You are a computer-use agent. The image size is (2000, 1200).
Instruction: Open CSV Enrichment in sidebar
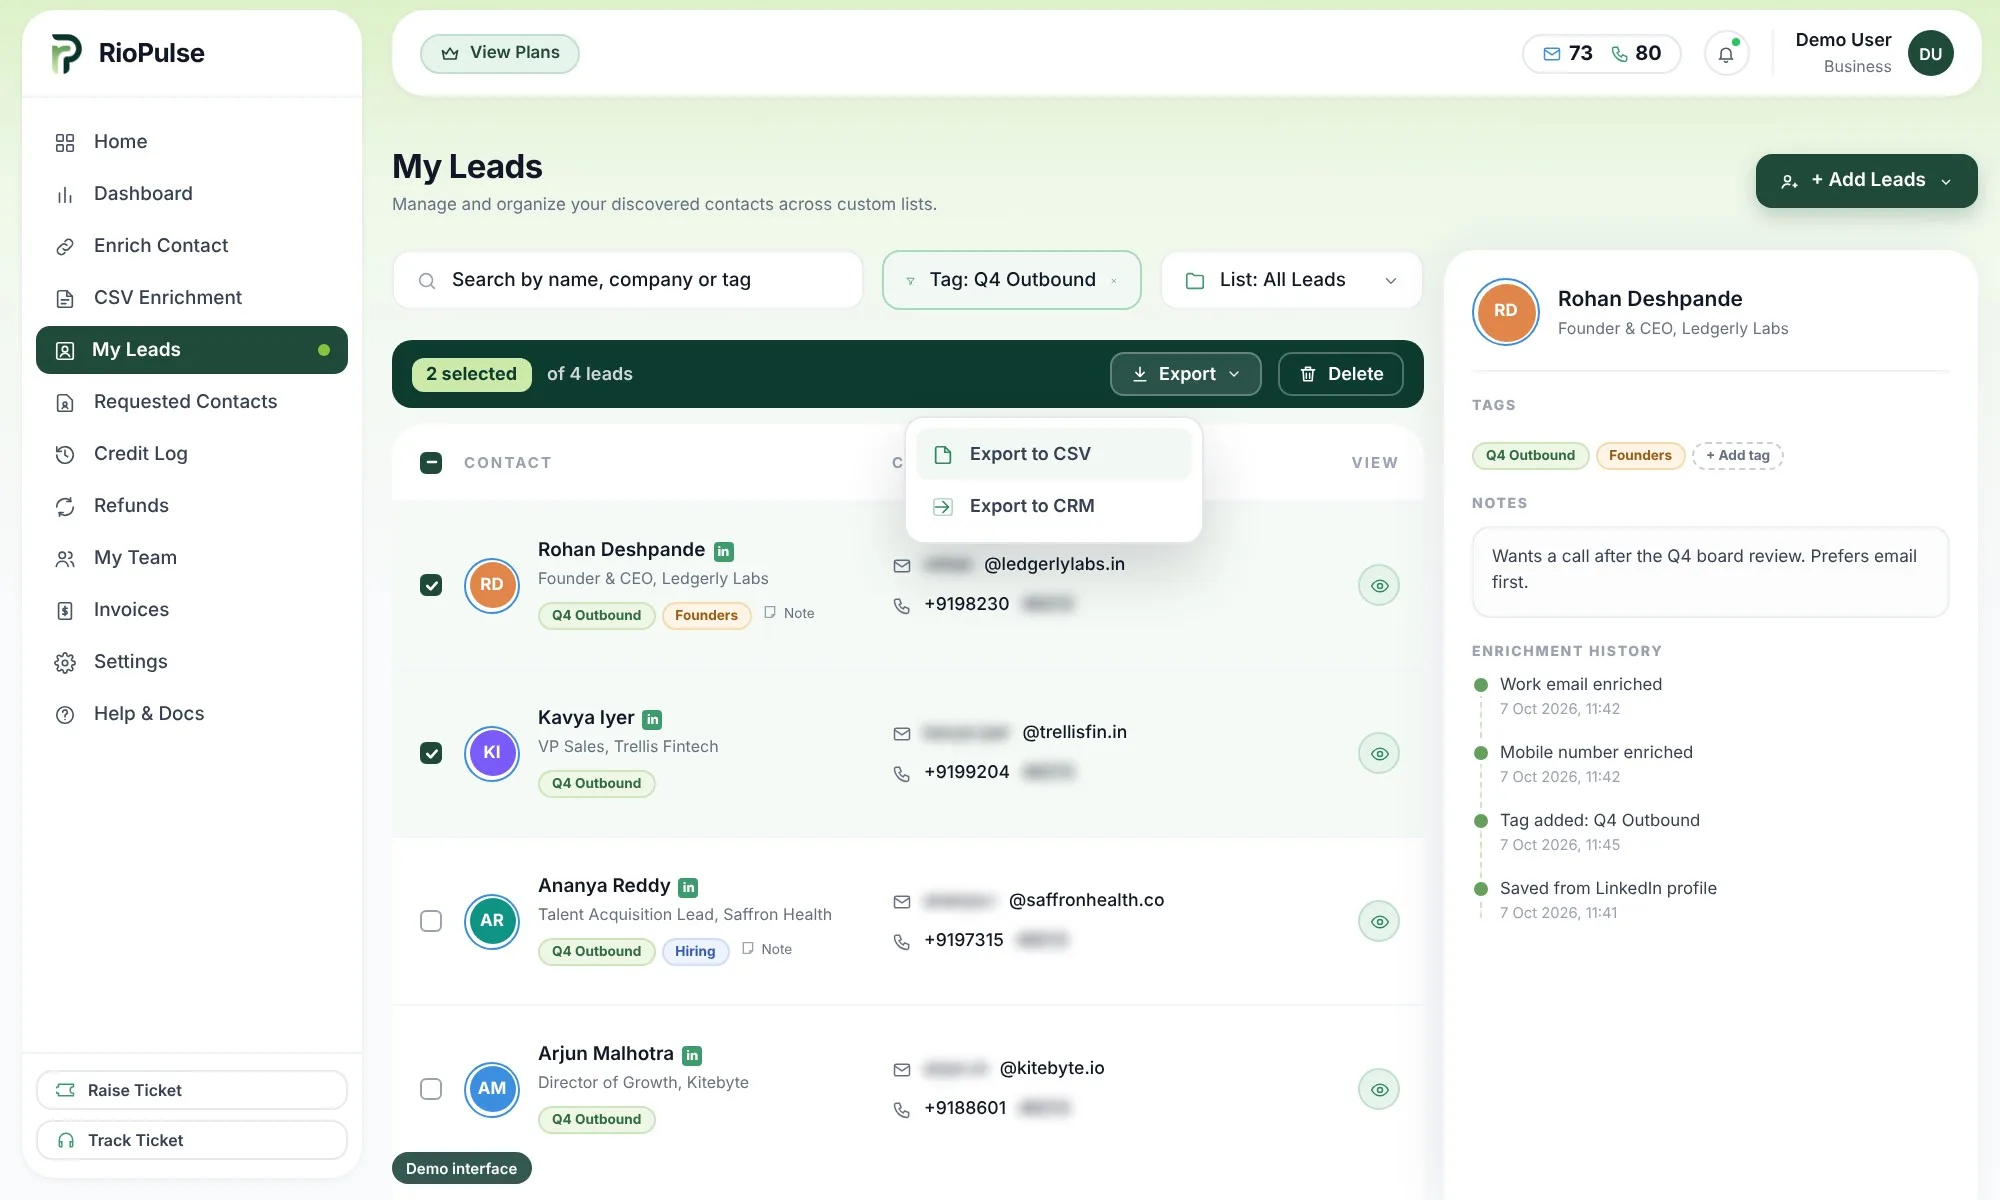(192, 298)
